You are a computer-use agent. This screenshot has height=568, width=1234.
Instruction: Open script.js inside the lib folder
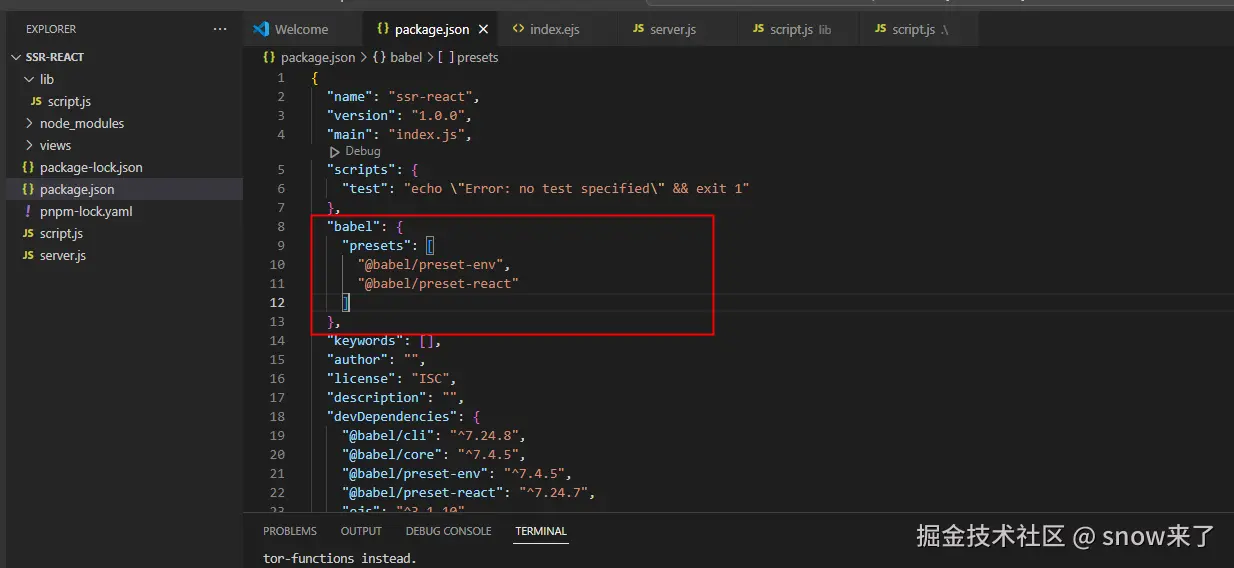point(69,101)
